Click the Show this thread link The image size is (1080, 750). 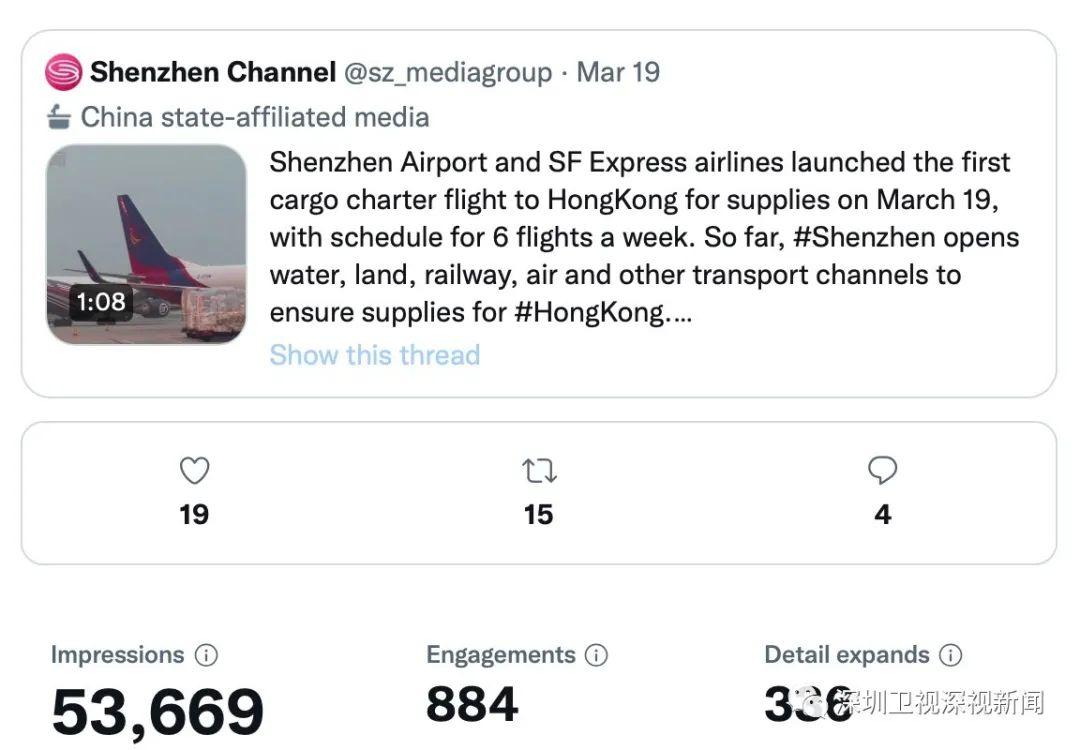[375, 355]
